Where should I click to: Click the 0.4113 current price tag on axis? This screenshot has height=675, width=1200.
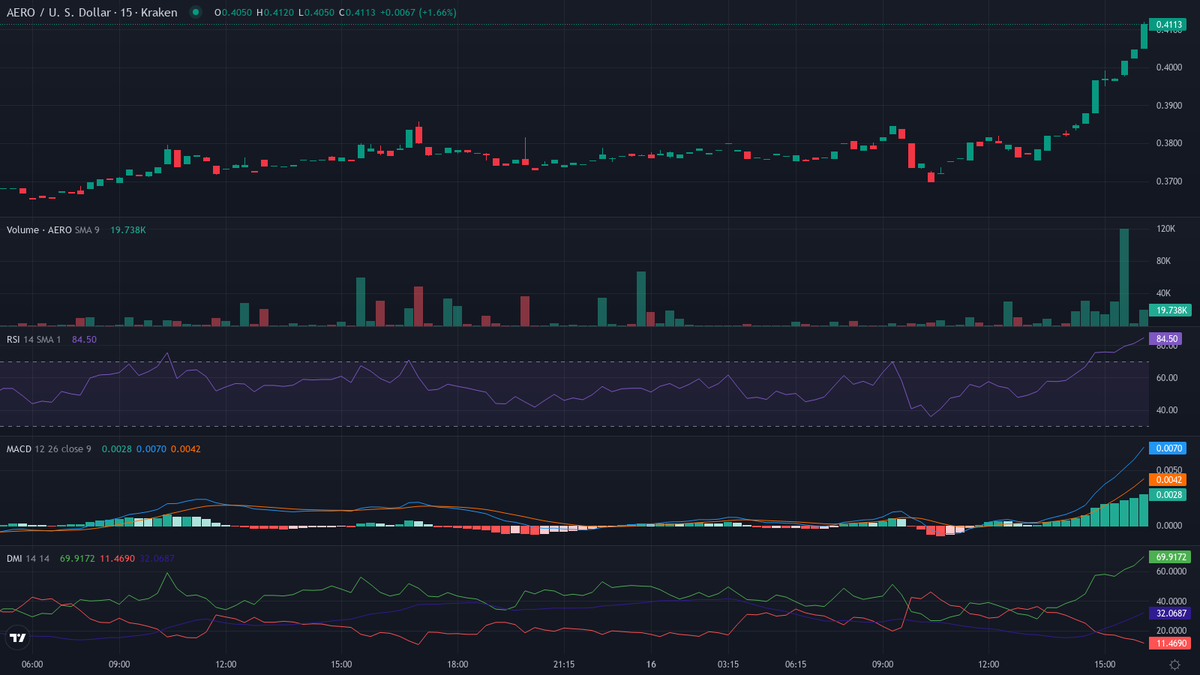pyautogui.click(x=1168, y=24)
